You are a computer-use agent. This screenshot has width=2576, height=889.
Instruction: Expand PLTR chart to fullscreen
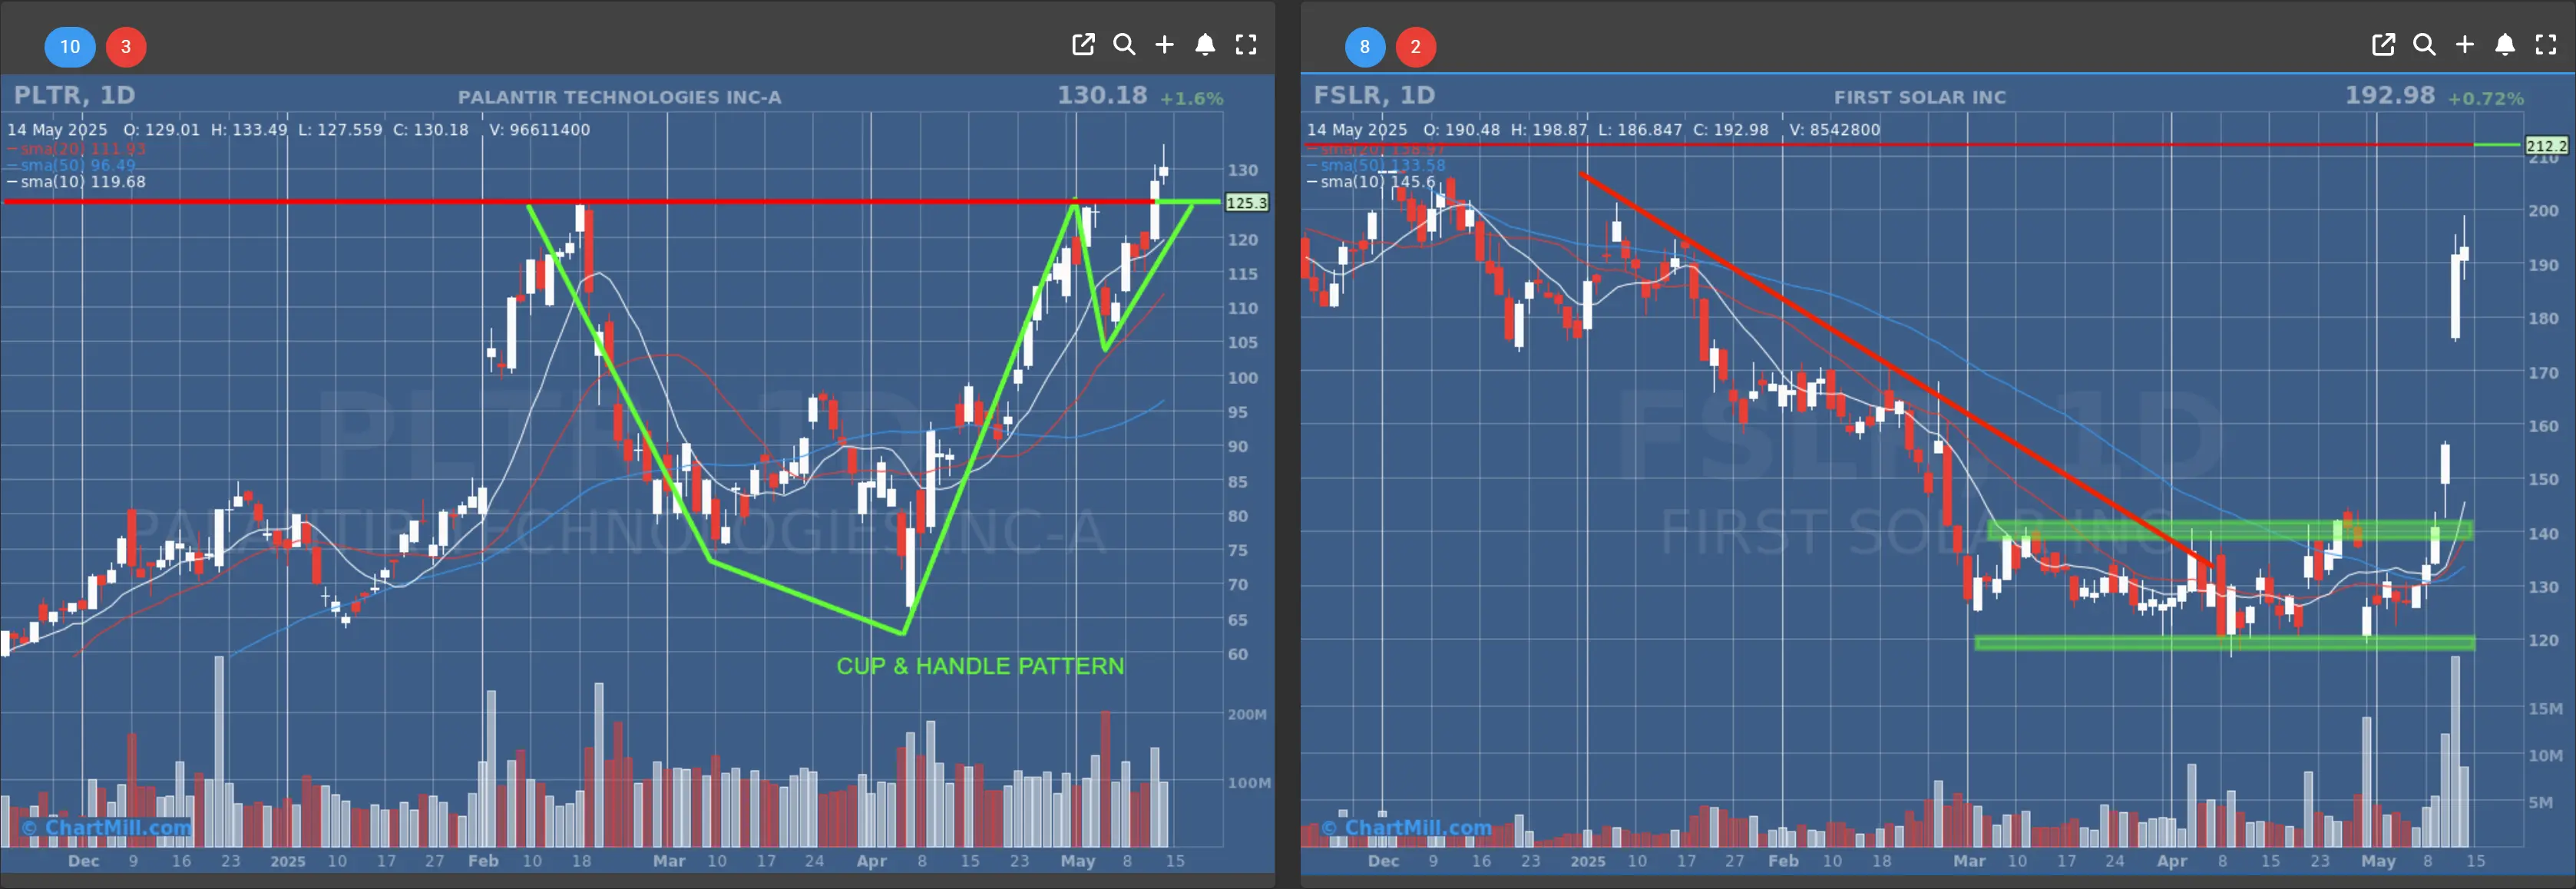tap(1246, 44)
